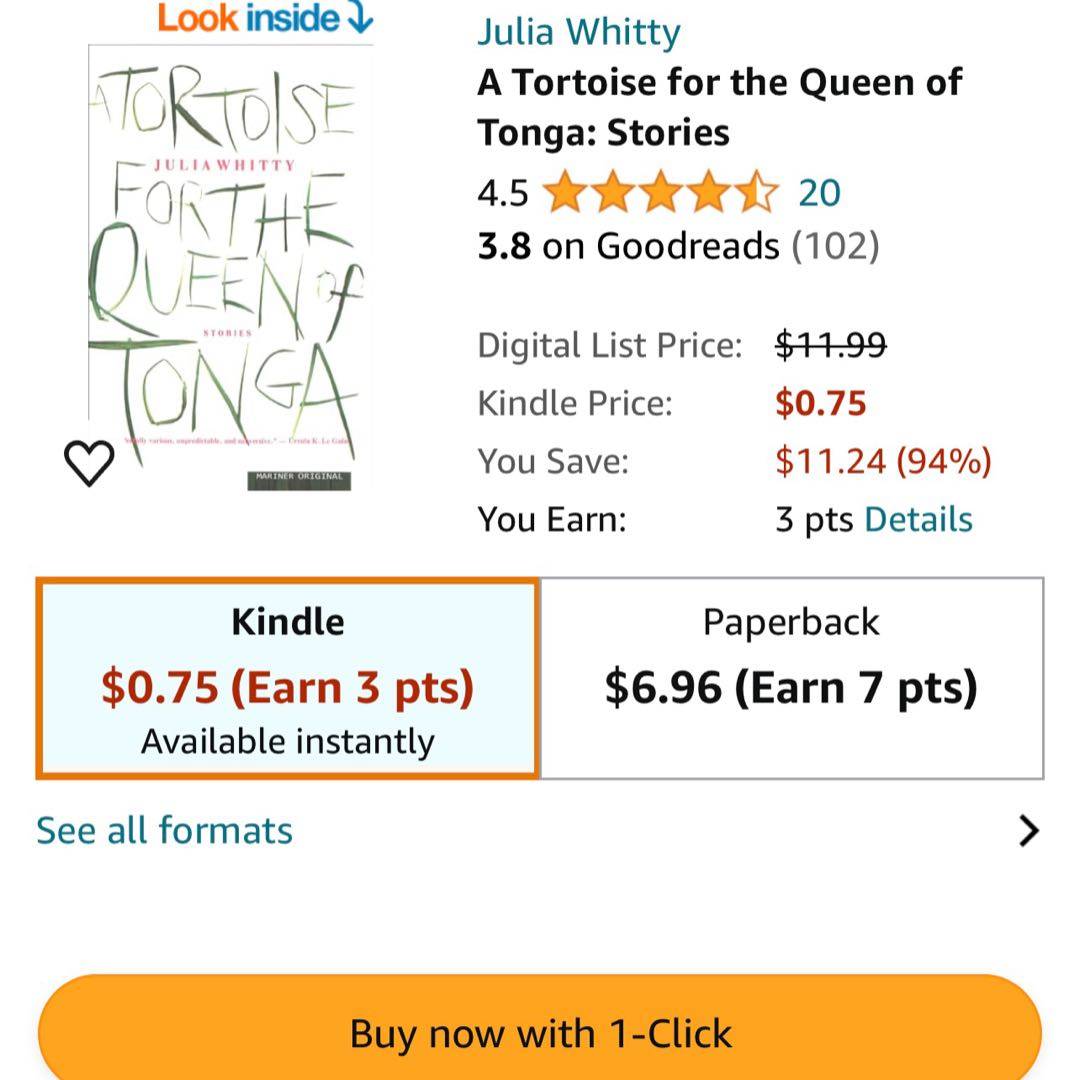Select the Paperback format option
1080x1080 pixels.
point(791,678)
